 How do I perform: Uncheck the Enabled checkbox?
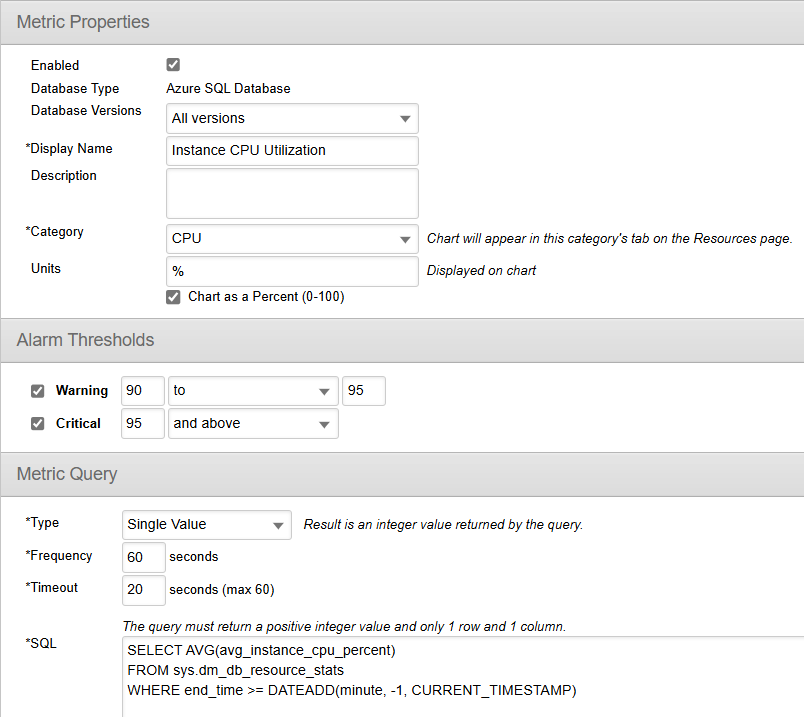pos(173,65)
